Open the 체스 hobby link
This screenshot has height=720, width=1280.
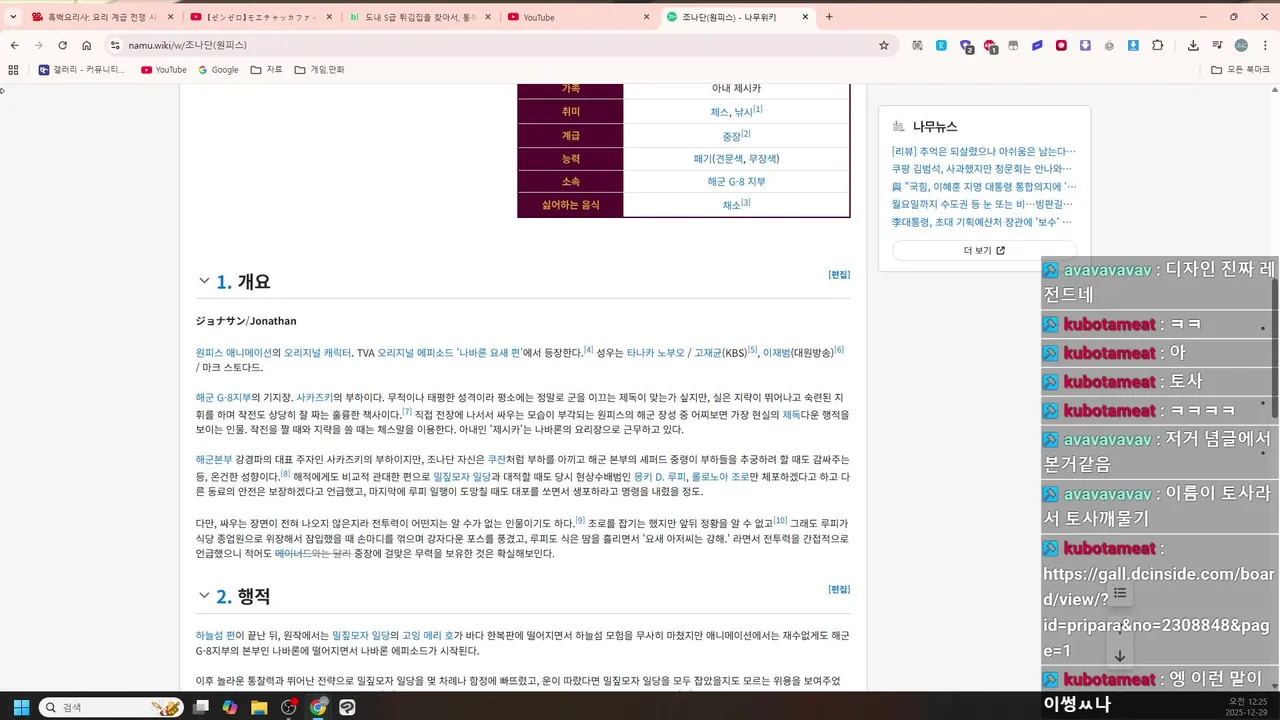pyautogui.click(x=719, y=113)
